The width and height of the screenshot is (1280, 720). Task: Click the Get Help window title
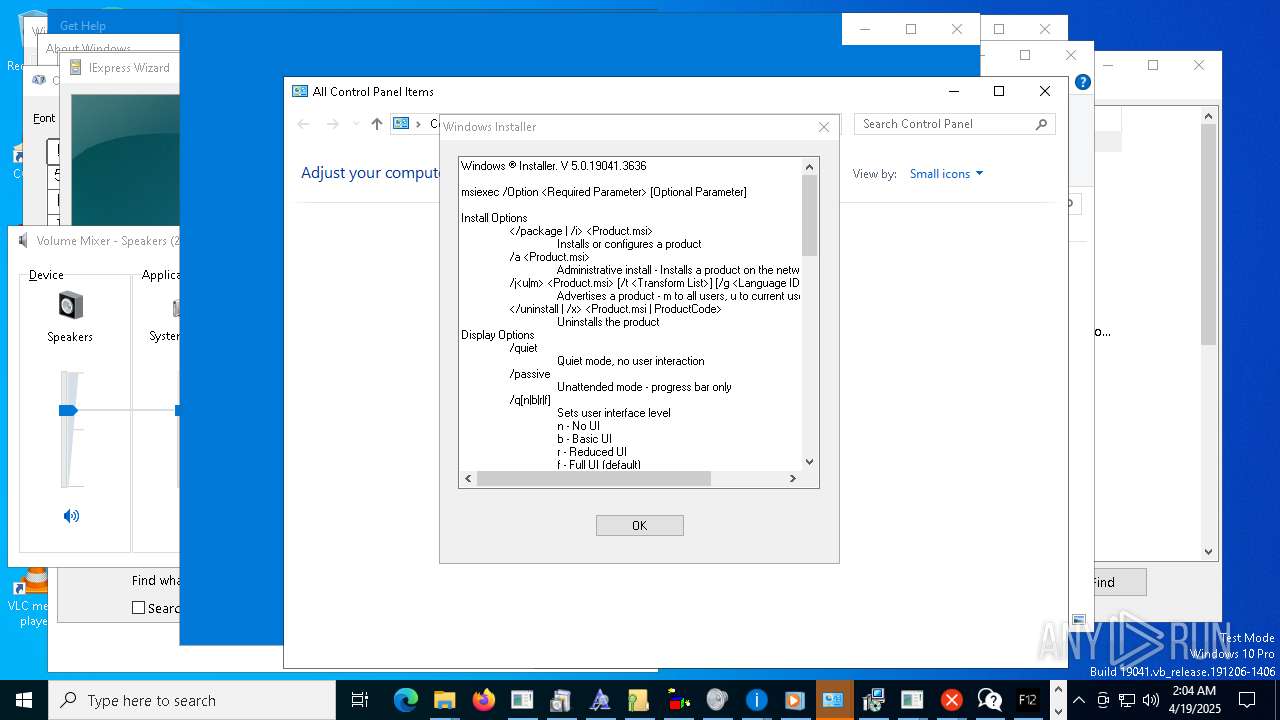coord(82,26)
